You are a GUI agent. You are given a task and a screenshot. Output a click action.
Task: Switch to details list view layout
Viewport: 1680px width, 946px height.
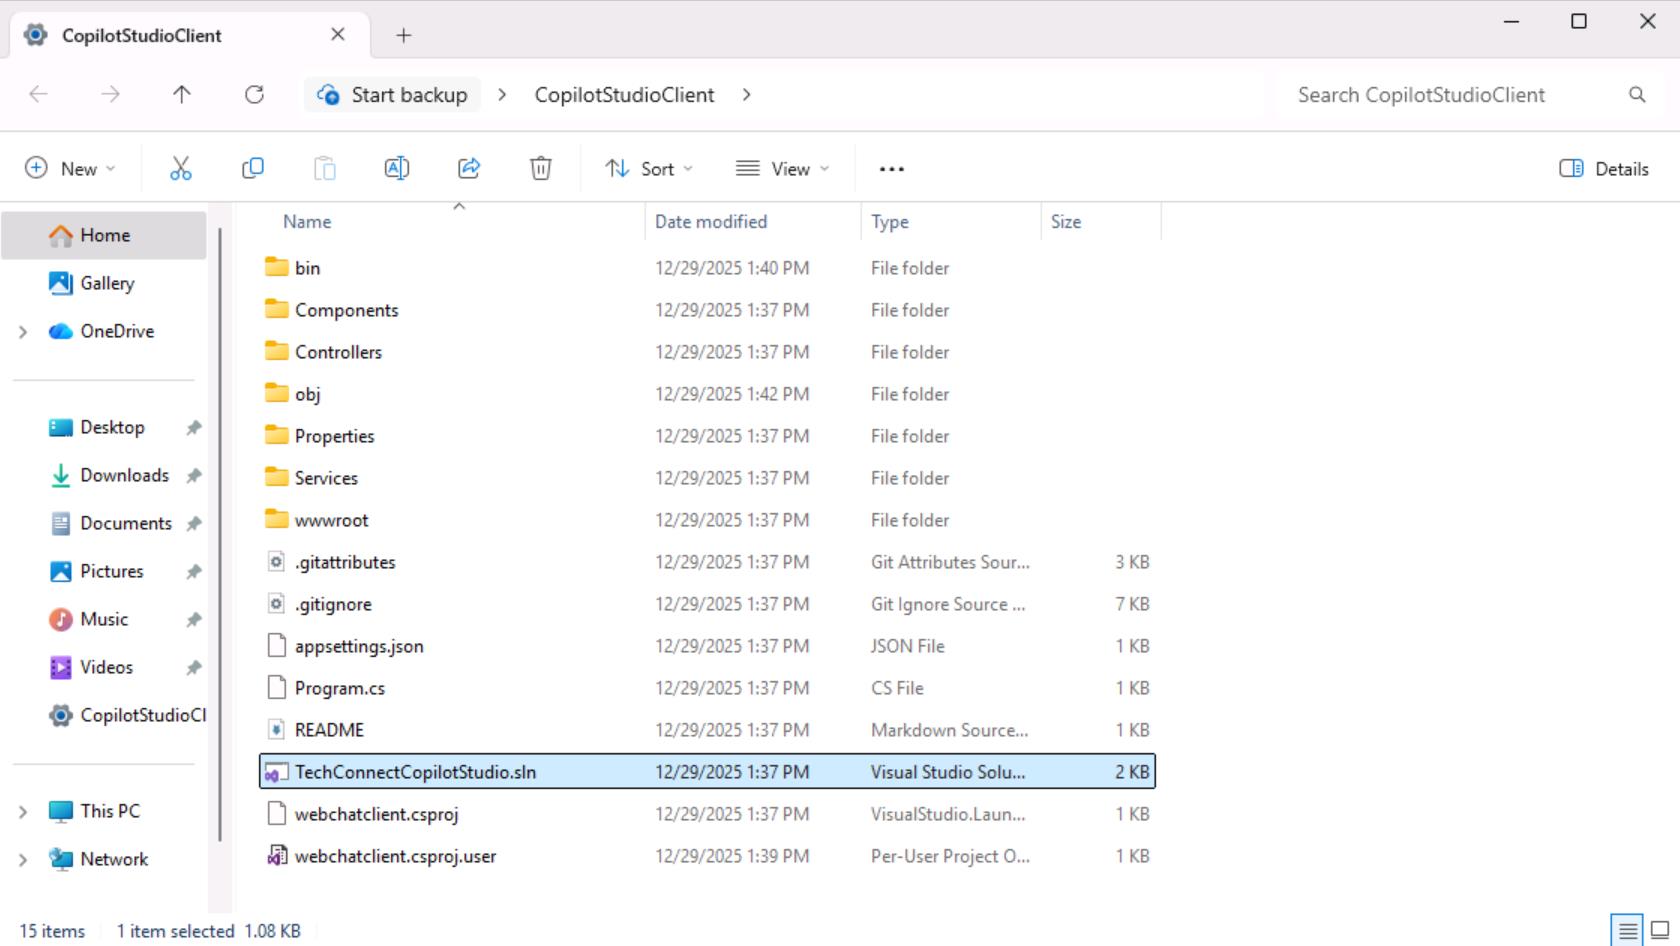[1628, 930]
